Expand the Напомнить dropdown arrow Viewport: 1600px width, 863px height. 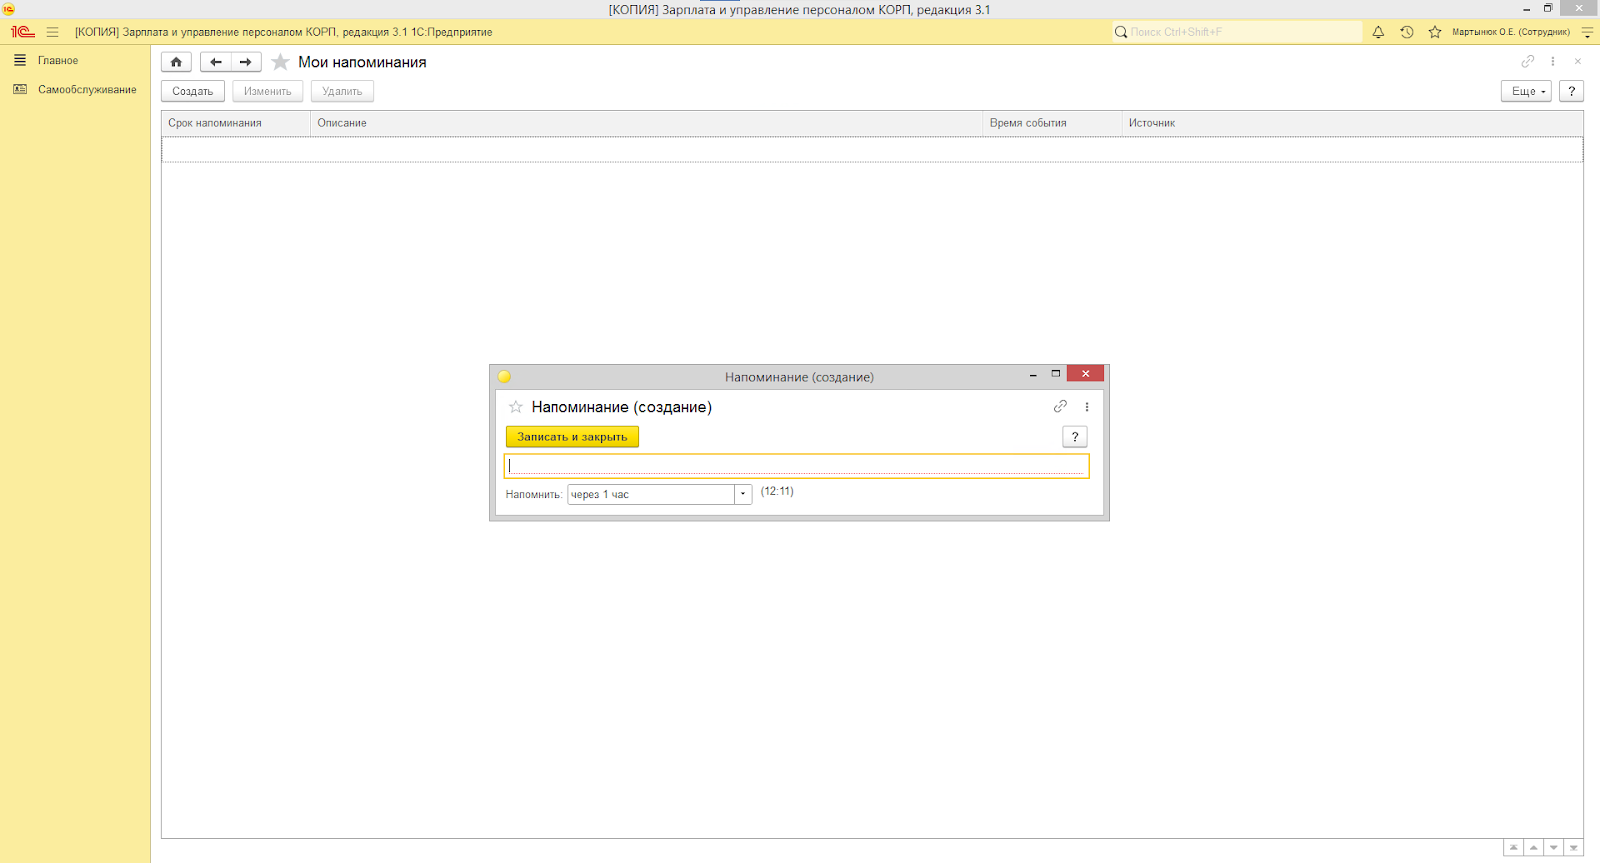[743, 494]
